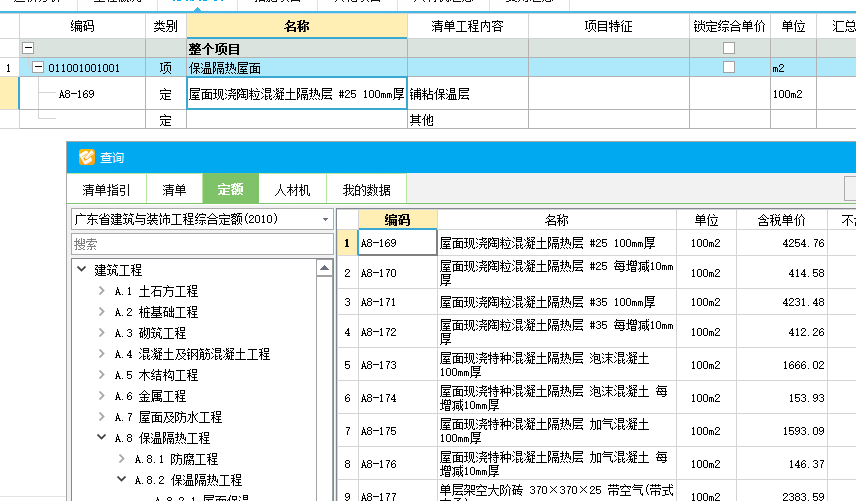This screenshot has width=856, height=501.
Task: Click the 搜索 search field
Action: pos(202,244)
